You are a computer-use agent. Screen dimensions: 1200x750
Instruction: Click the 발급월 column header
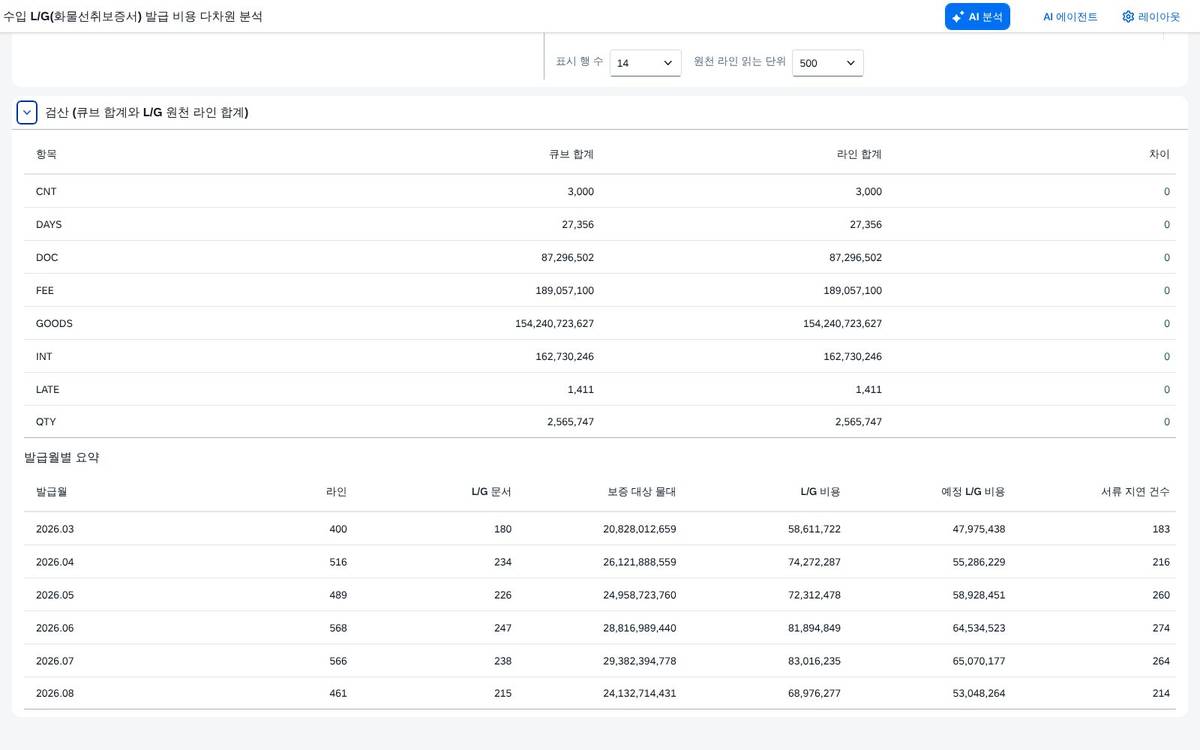tap(51, 491)
